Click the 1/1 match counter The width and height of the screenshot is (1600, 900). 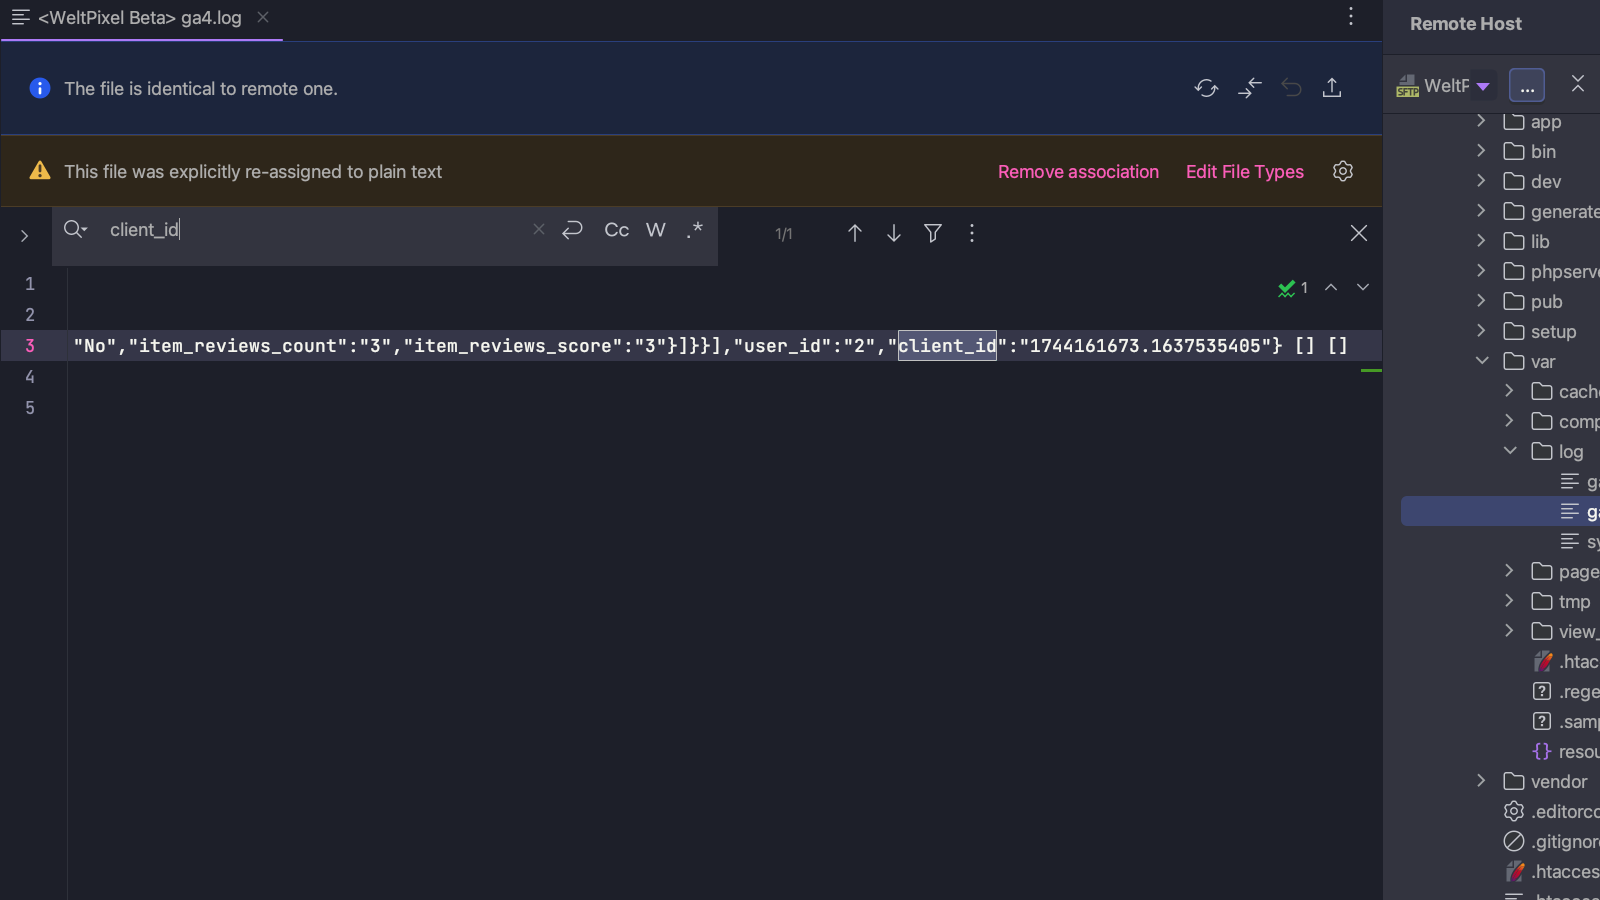(x=784, y=234)
